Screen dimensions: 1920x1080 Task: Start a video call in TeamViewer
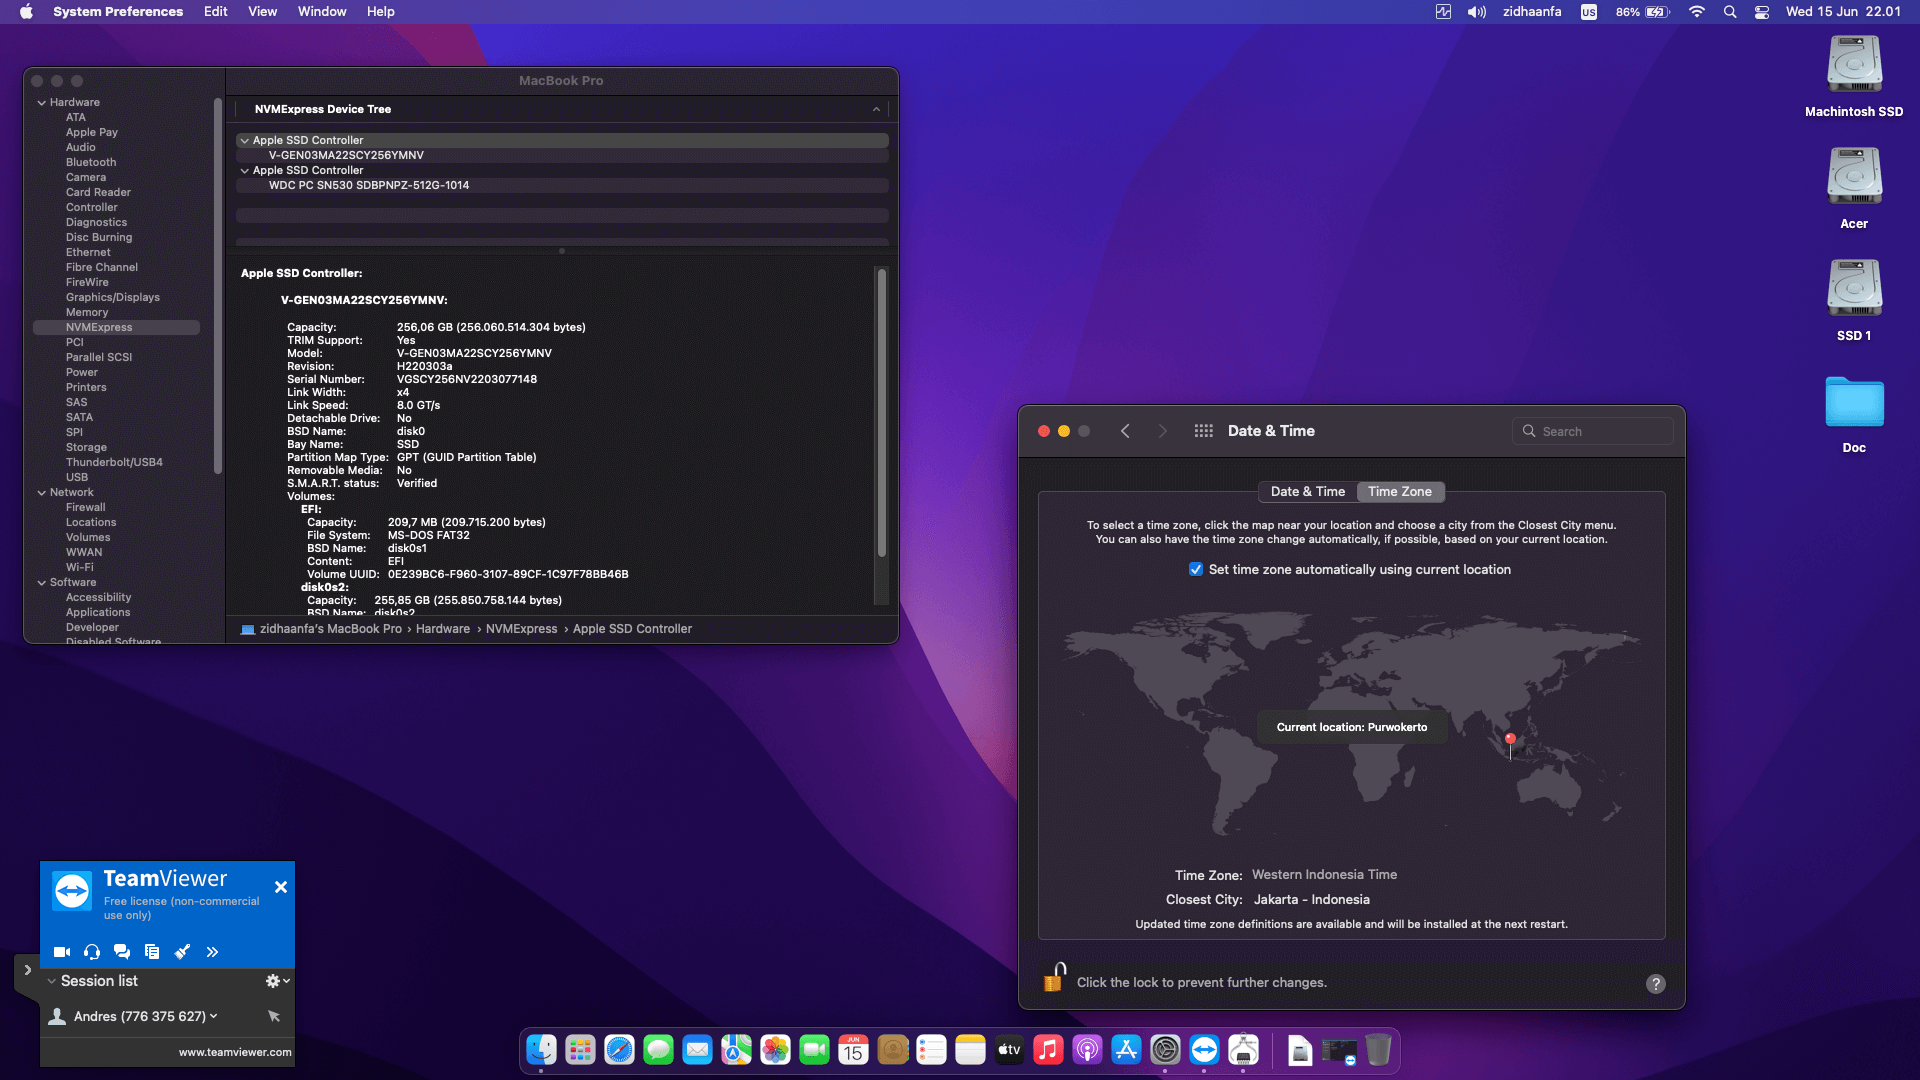(x=62, y=952)
